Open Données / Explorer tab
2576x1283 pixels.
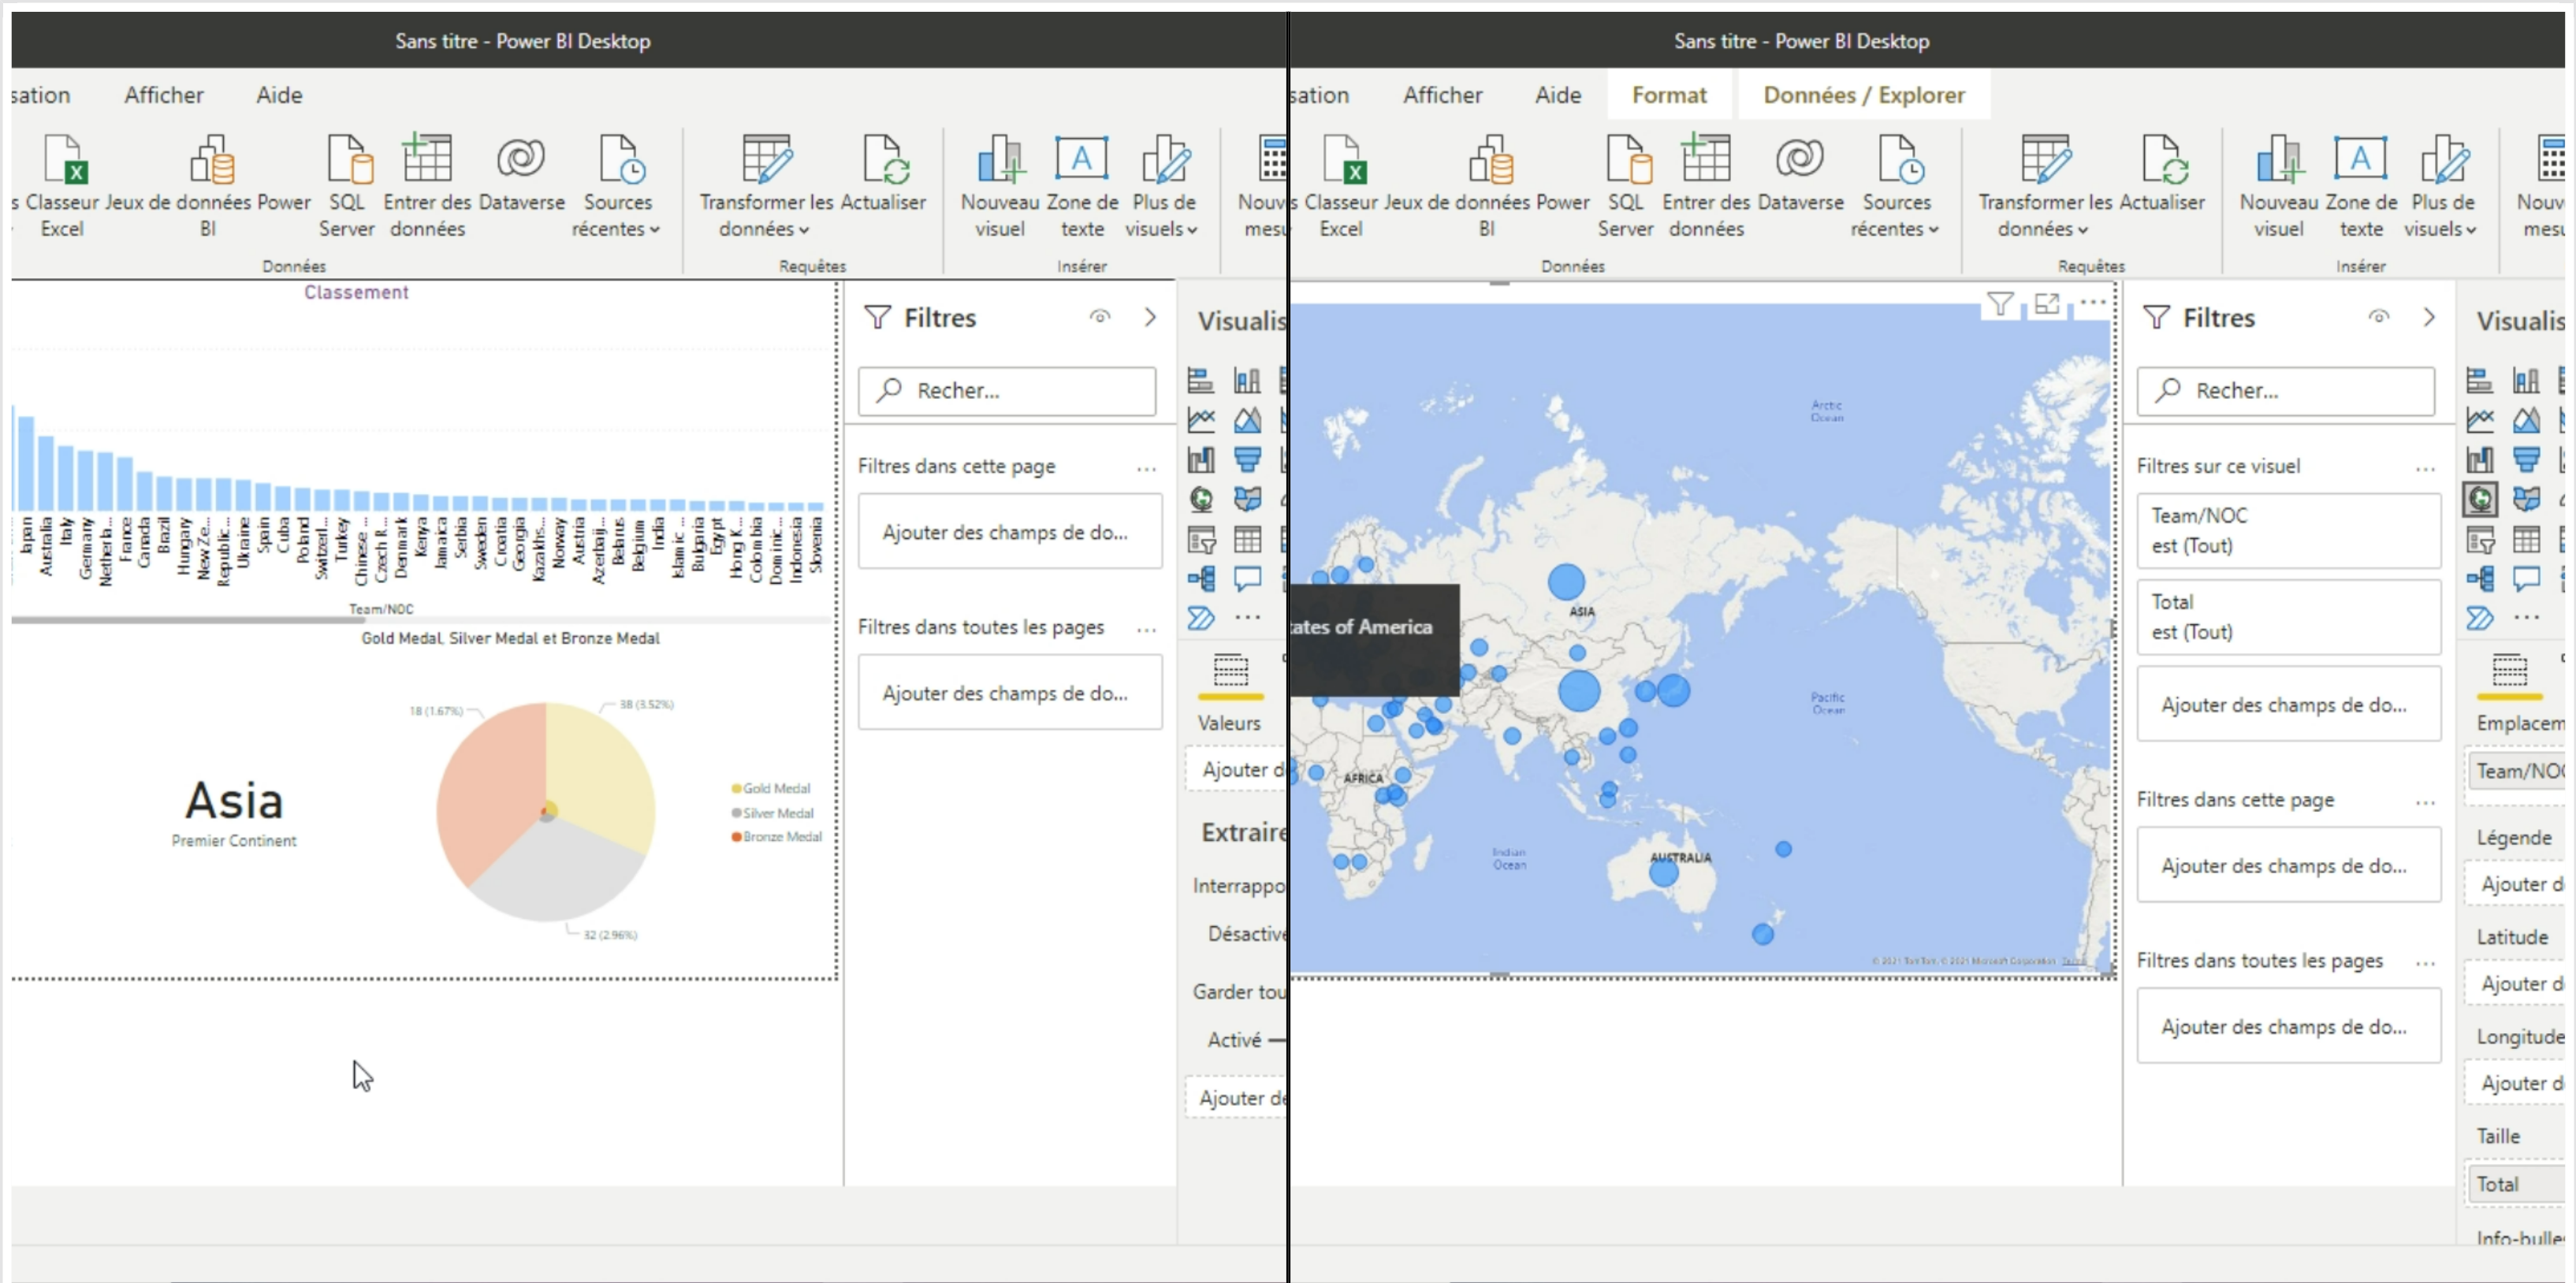point(1864,95)
